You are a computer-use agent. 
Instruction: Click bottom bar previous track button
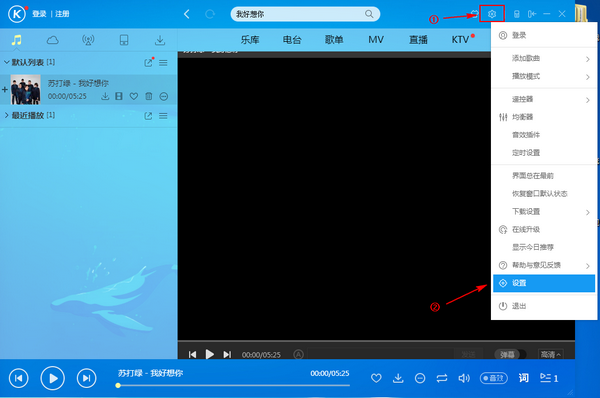tap(18, 378)
